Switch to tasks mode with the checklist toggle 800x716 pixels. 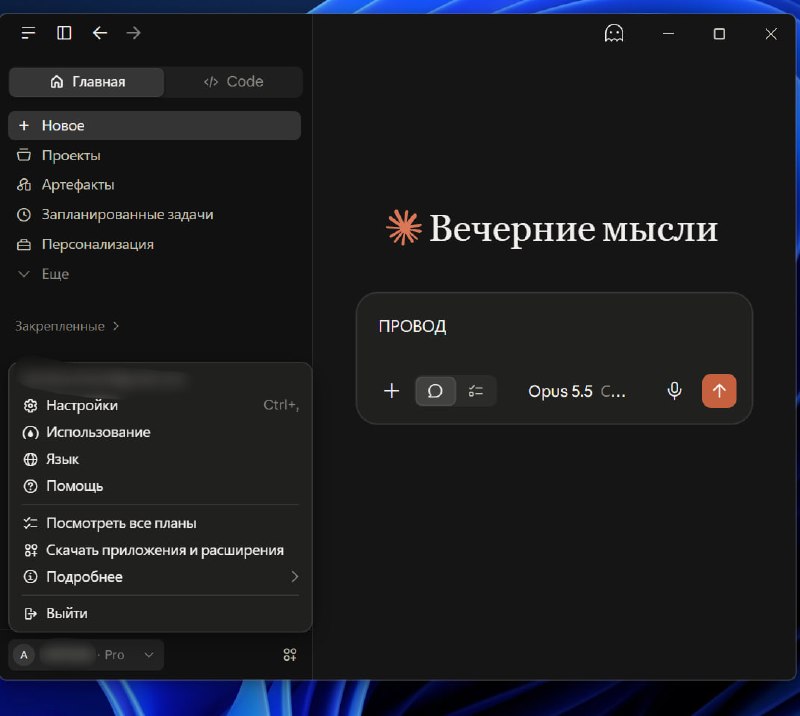[476, 391]
